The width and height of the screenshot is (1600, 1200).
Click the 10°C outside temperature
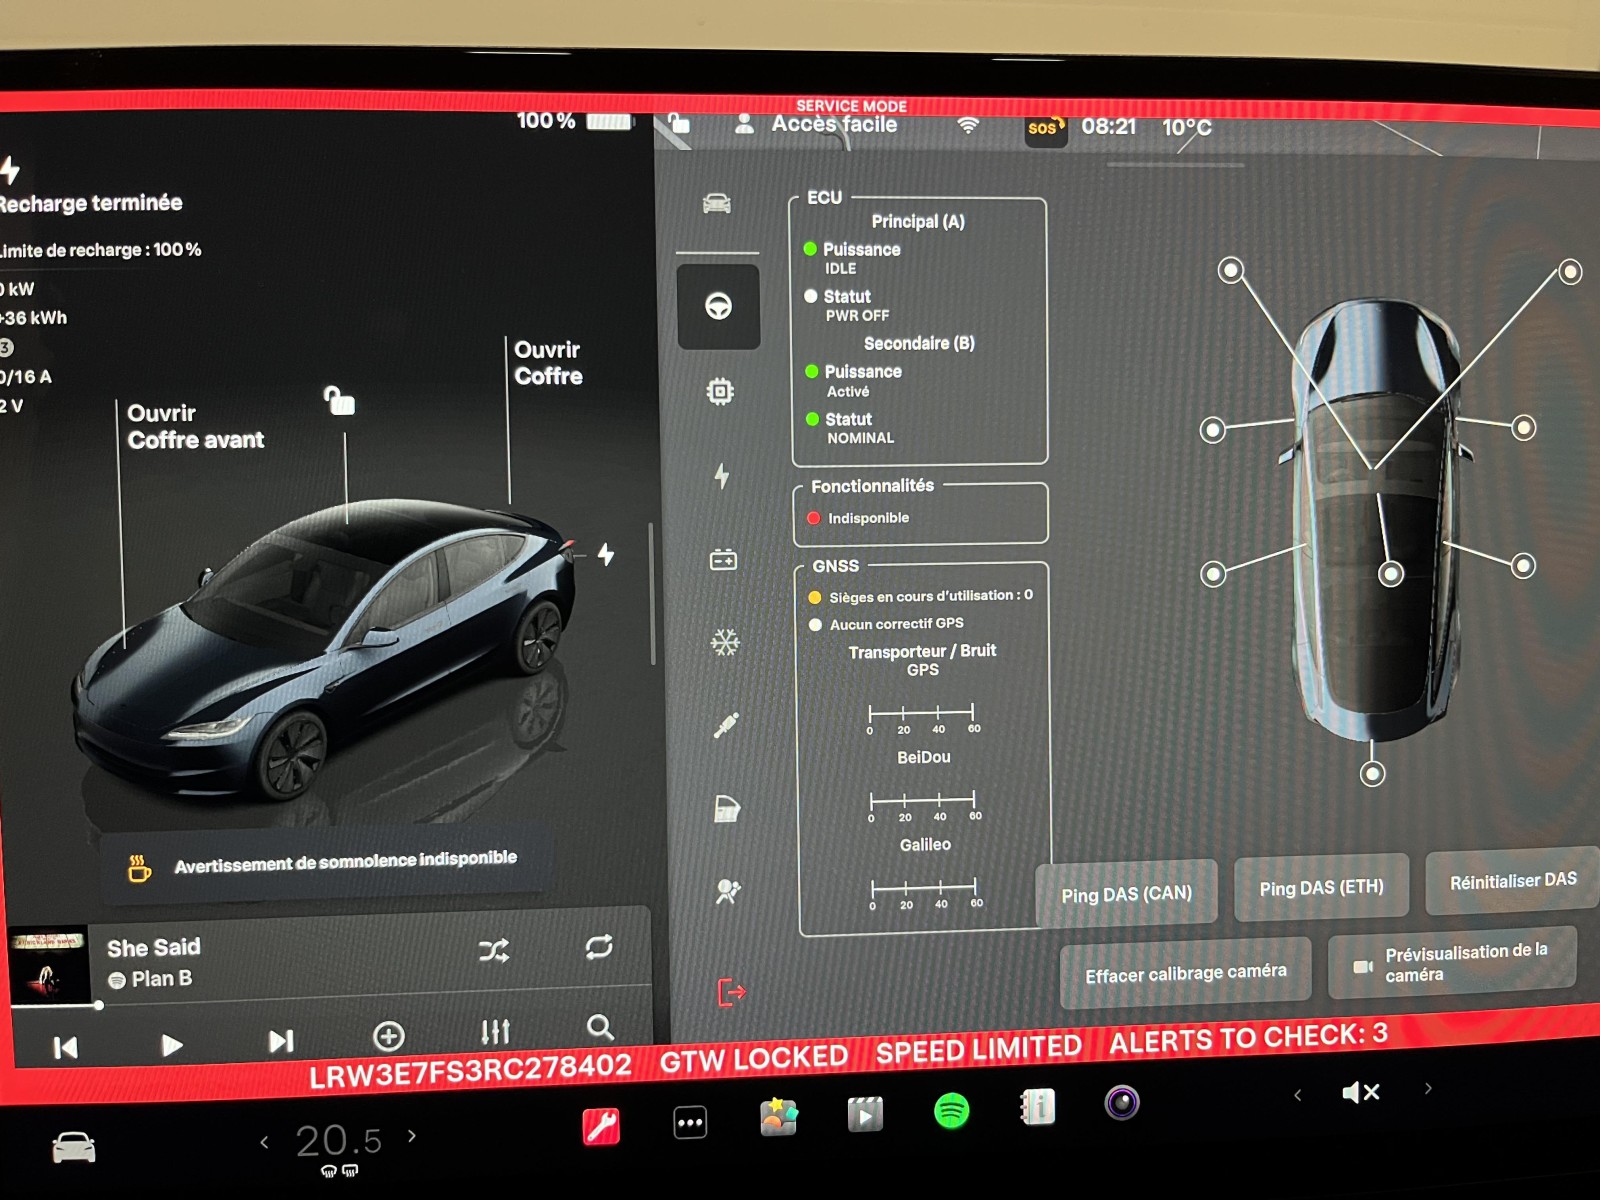pyautogui.click(x=1186, y=127)
